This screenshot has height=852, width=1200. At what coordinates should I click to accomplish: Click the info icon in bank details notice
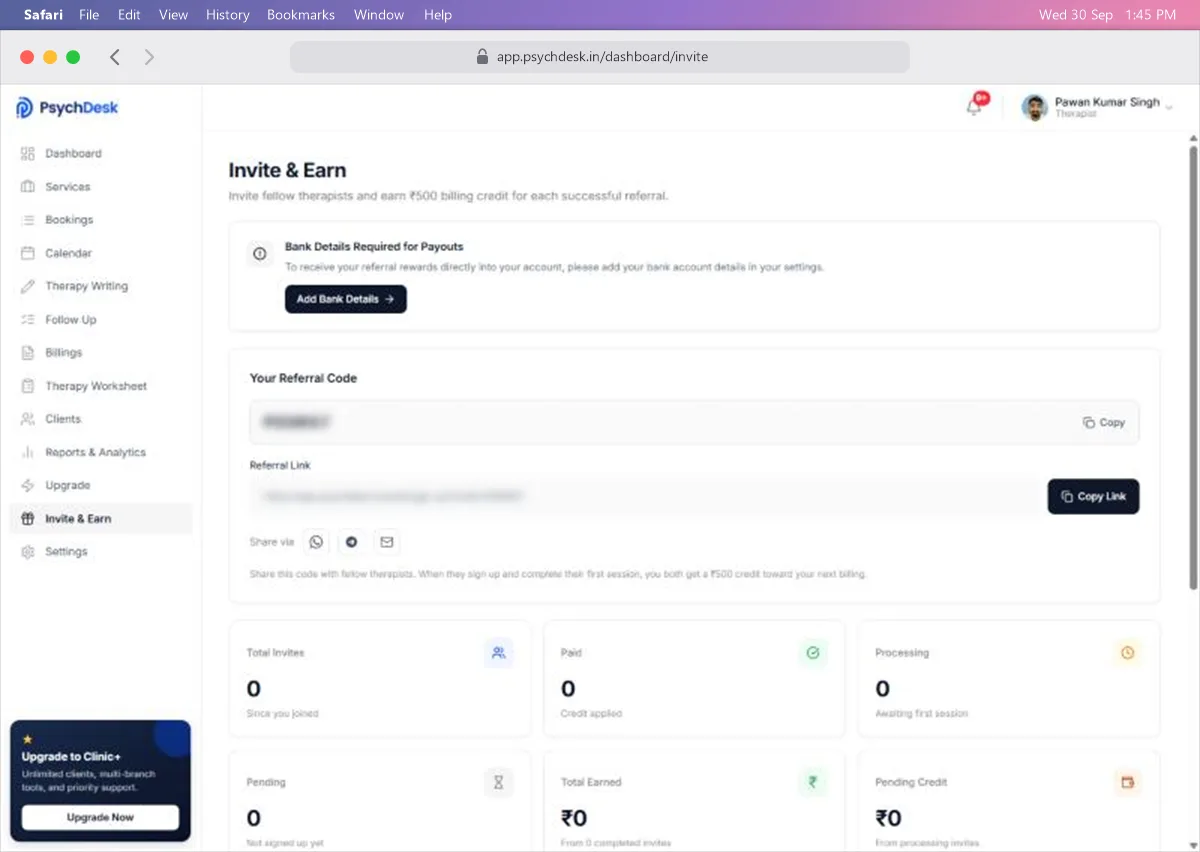260,254
